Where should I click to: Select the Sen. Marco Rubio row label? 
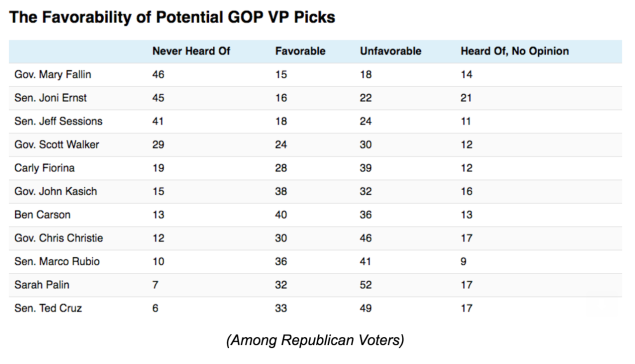click(x=57, y=262)
